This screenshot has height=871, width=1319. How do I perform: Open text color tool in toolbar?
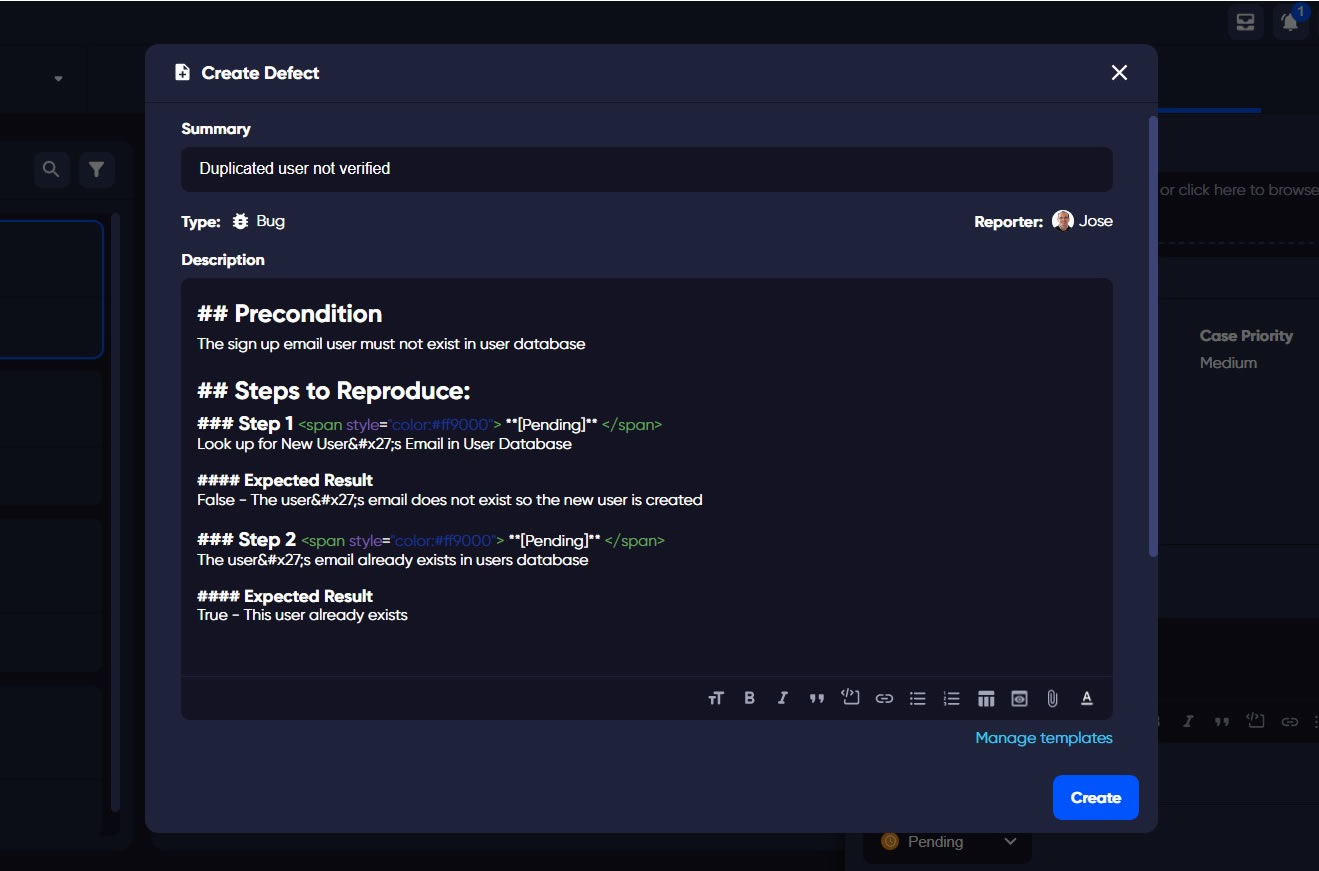point(1087,698)
